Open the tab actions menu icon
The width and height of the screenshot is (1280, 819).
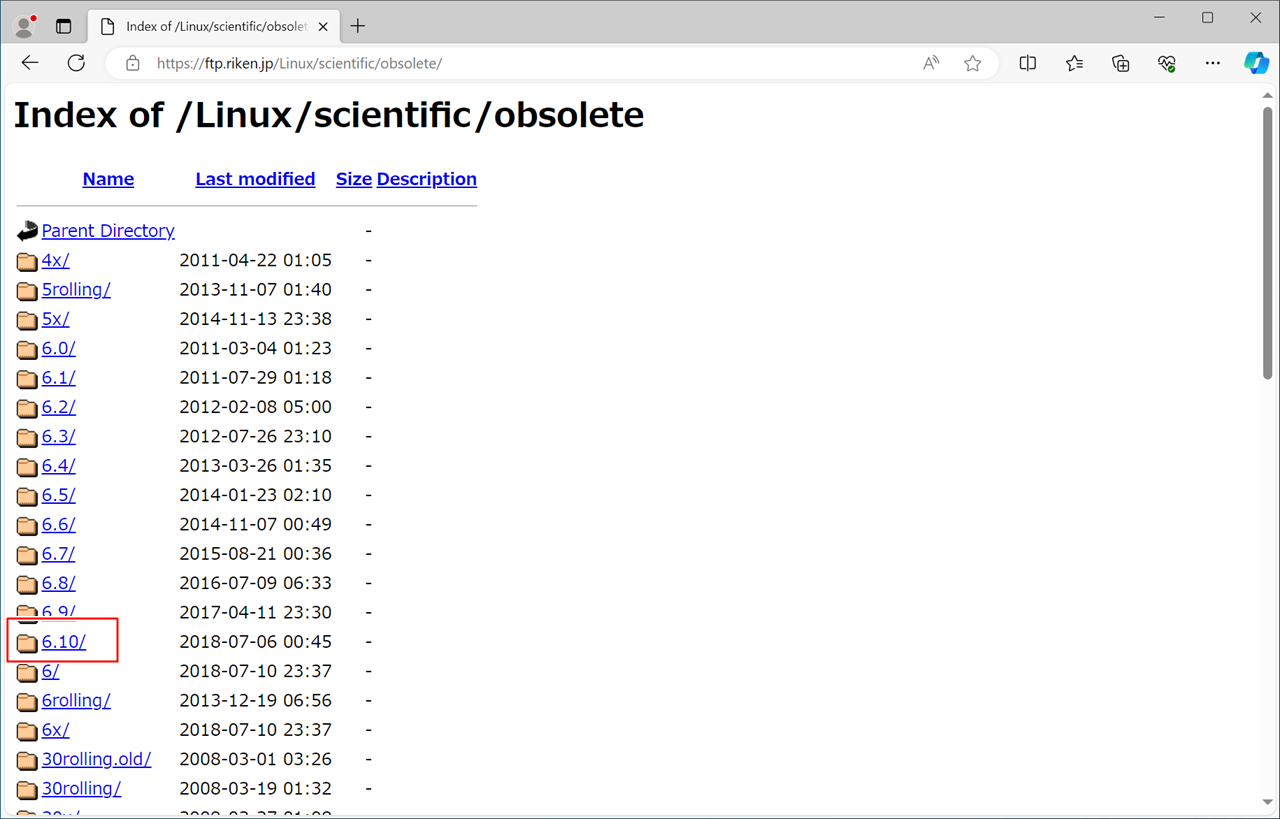[x=64, y=26]
